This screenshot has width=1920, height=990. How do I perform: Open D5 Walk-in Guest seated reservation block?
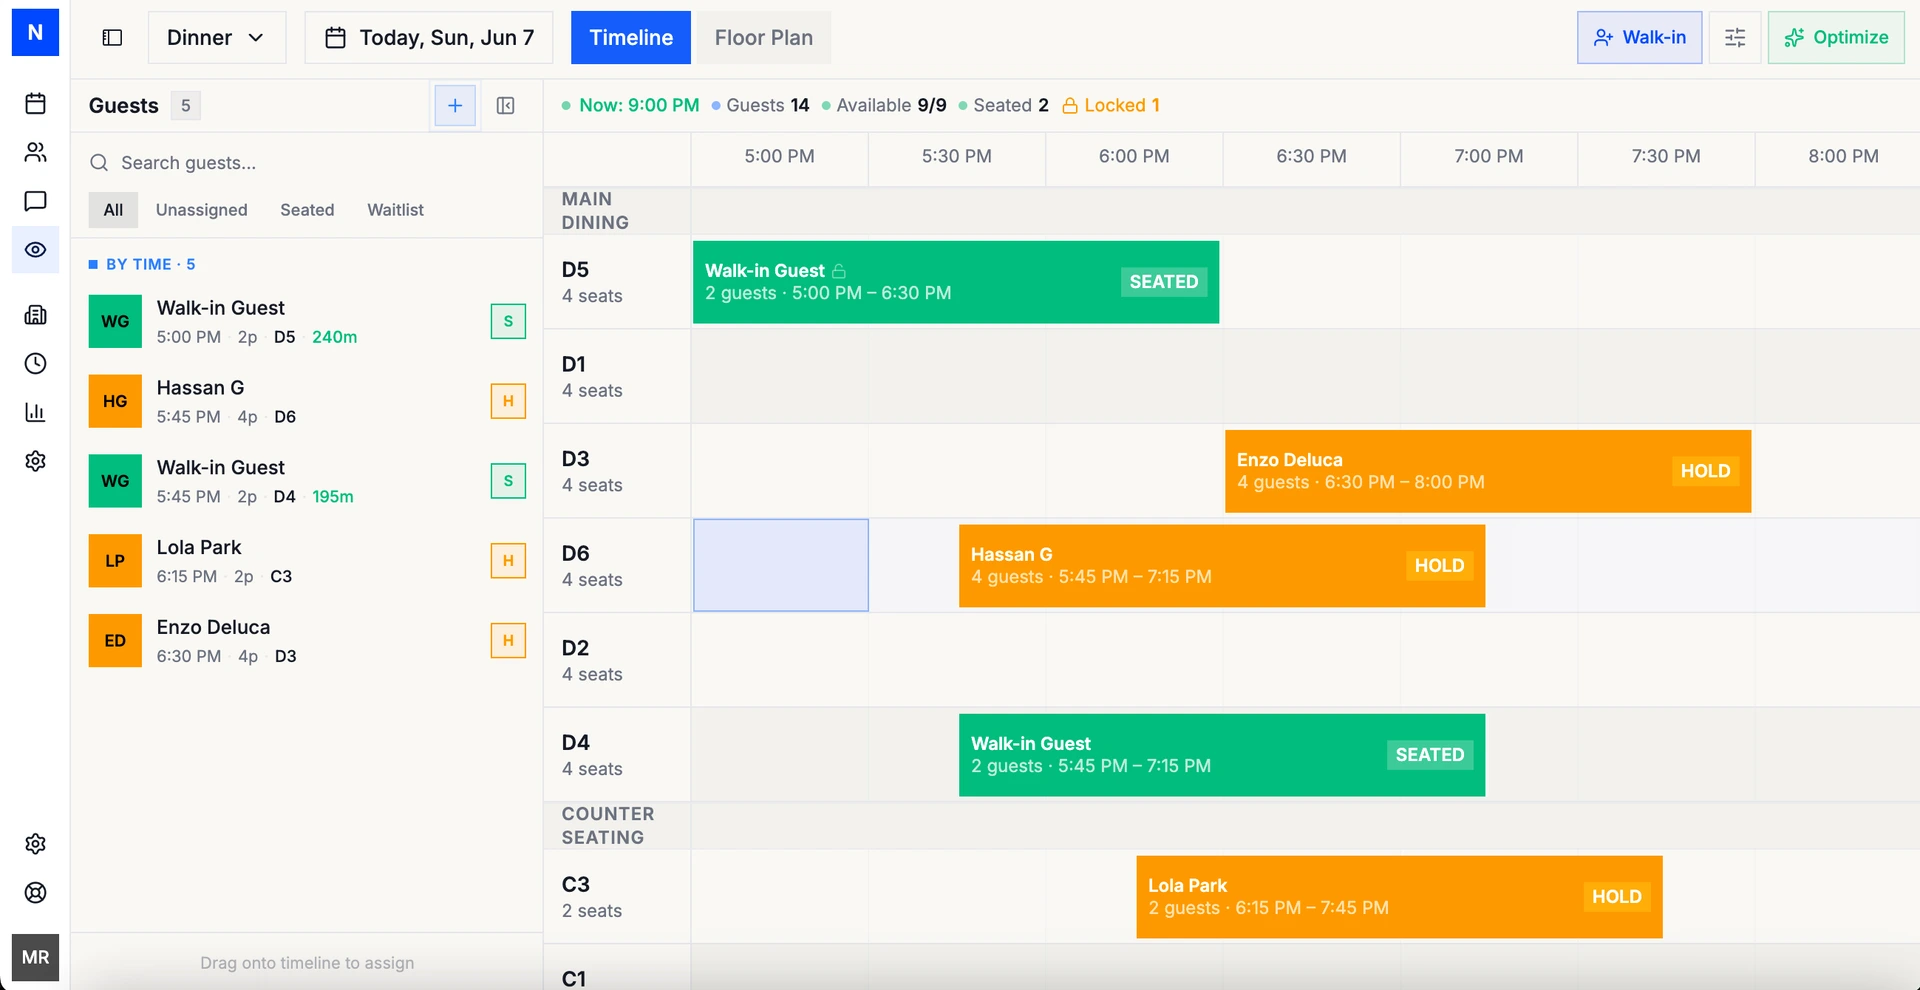(x=956, y=282)
